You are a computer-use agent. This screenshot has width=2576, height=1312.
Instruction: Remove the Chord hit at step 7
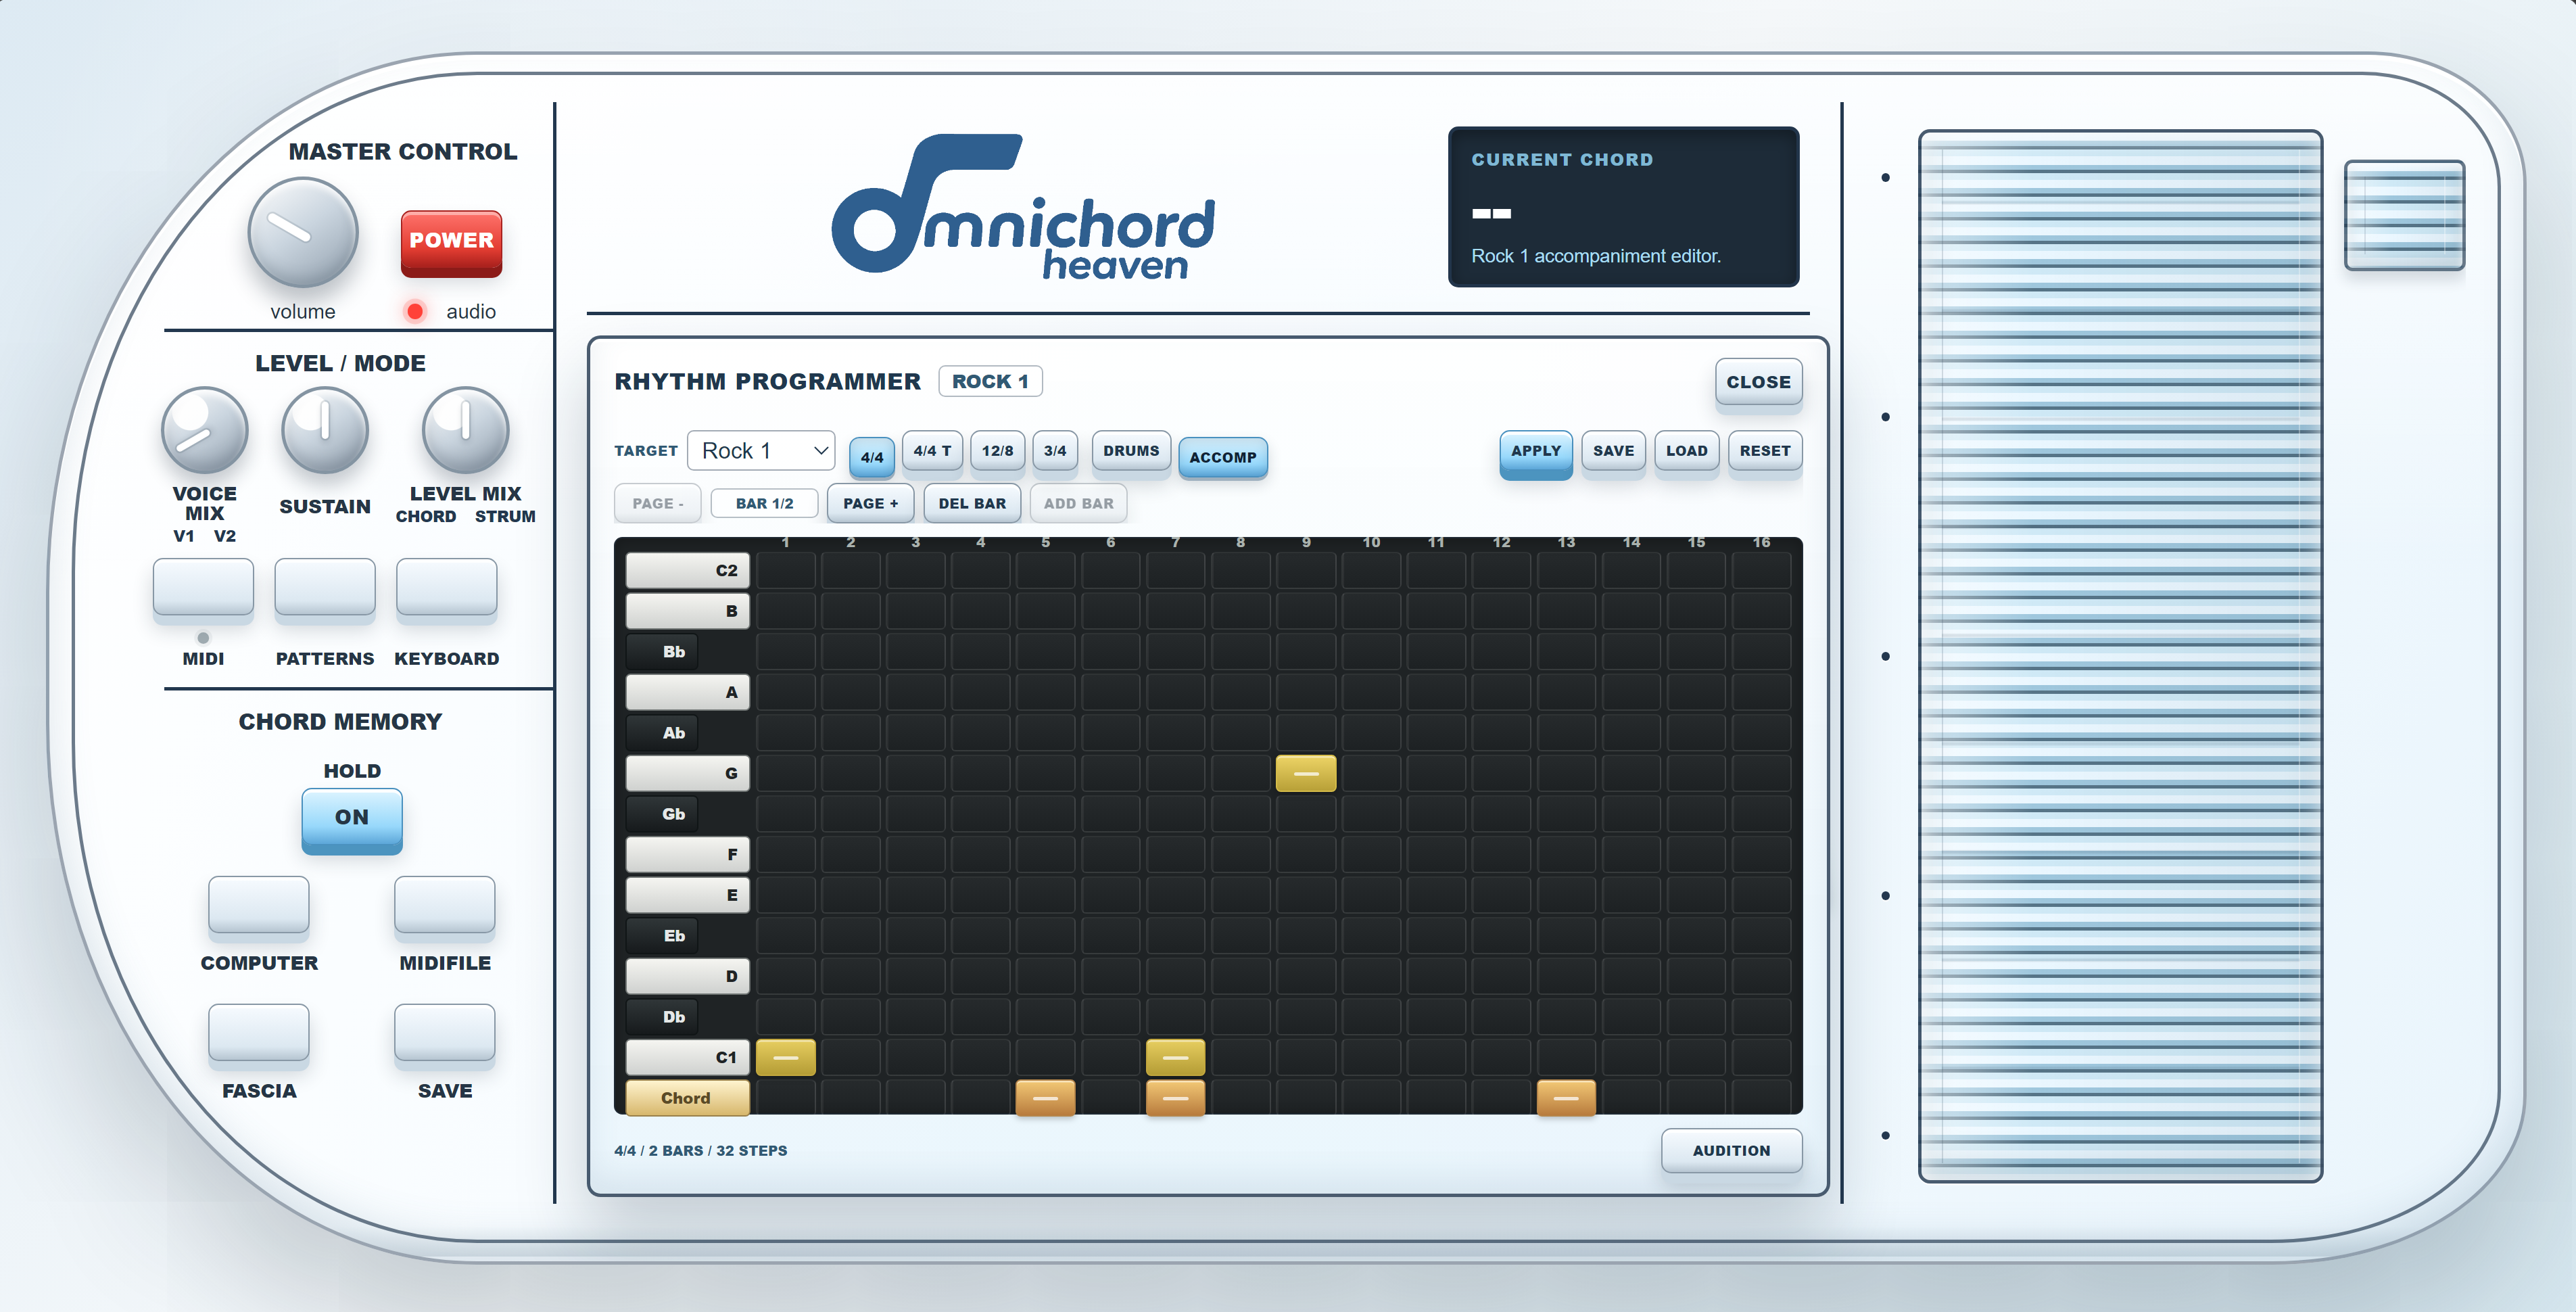click(1176, 1098)
